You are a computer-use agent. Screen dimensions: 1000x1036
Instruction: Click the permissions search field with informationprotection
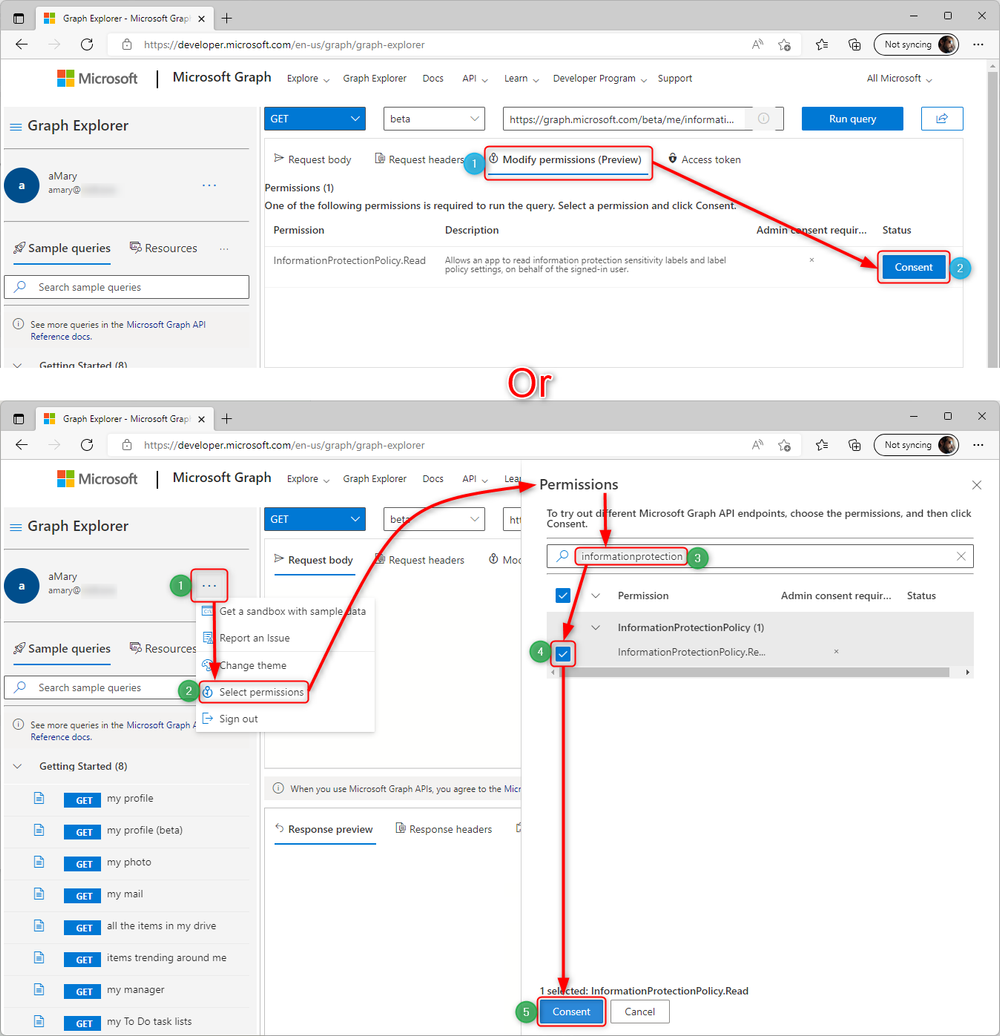click(x=760, y=556)
